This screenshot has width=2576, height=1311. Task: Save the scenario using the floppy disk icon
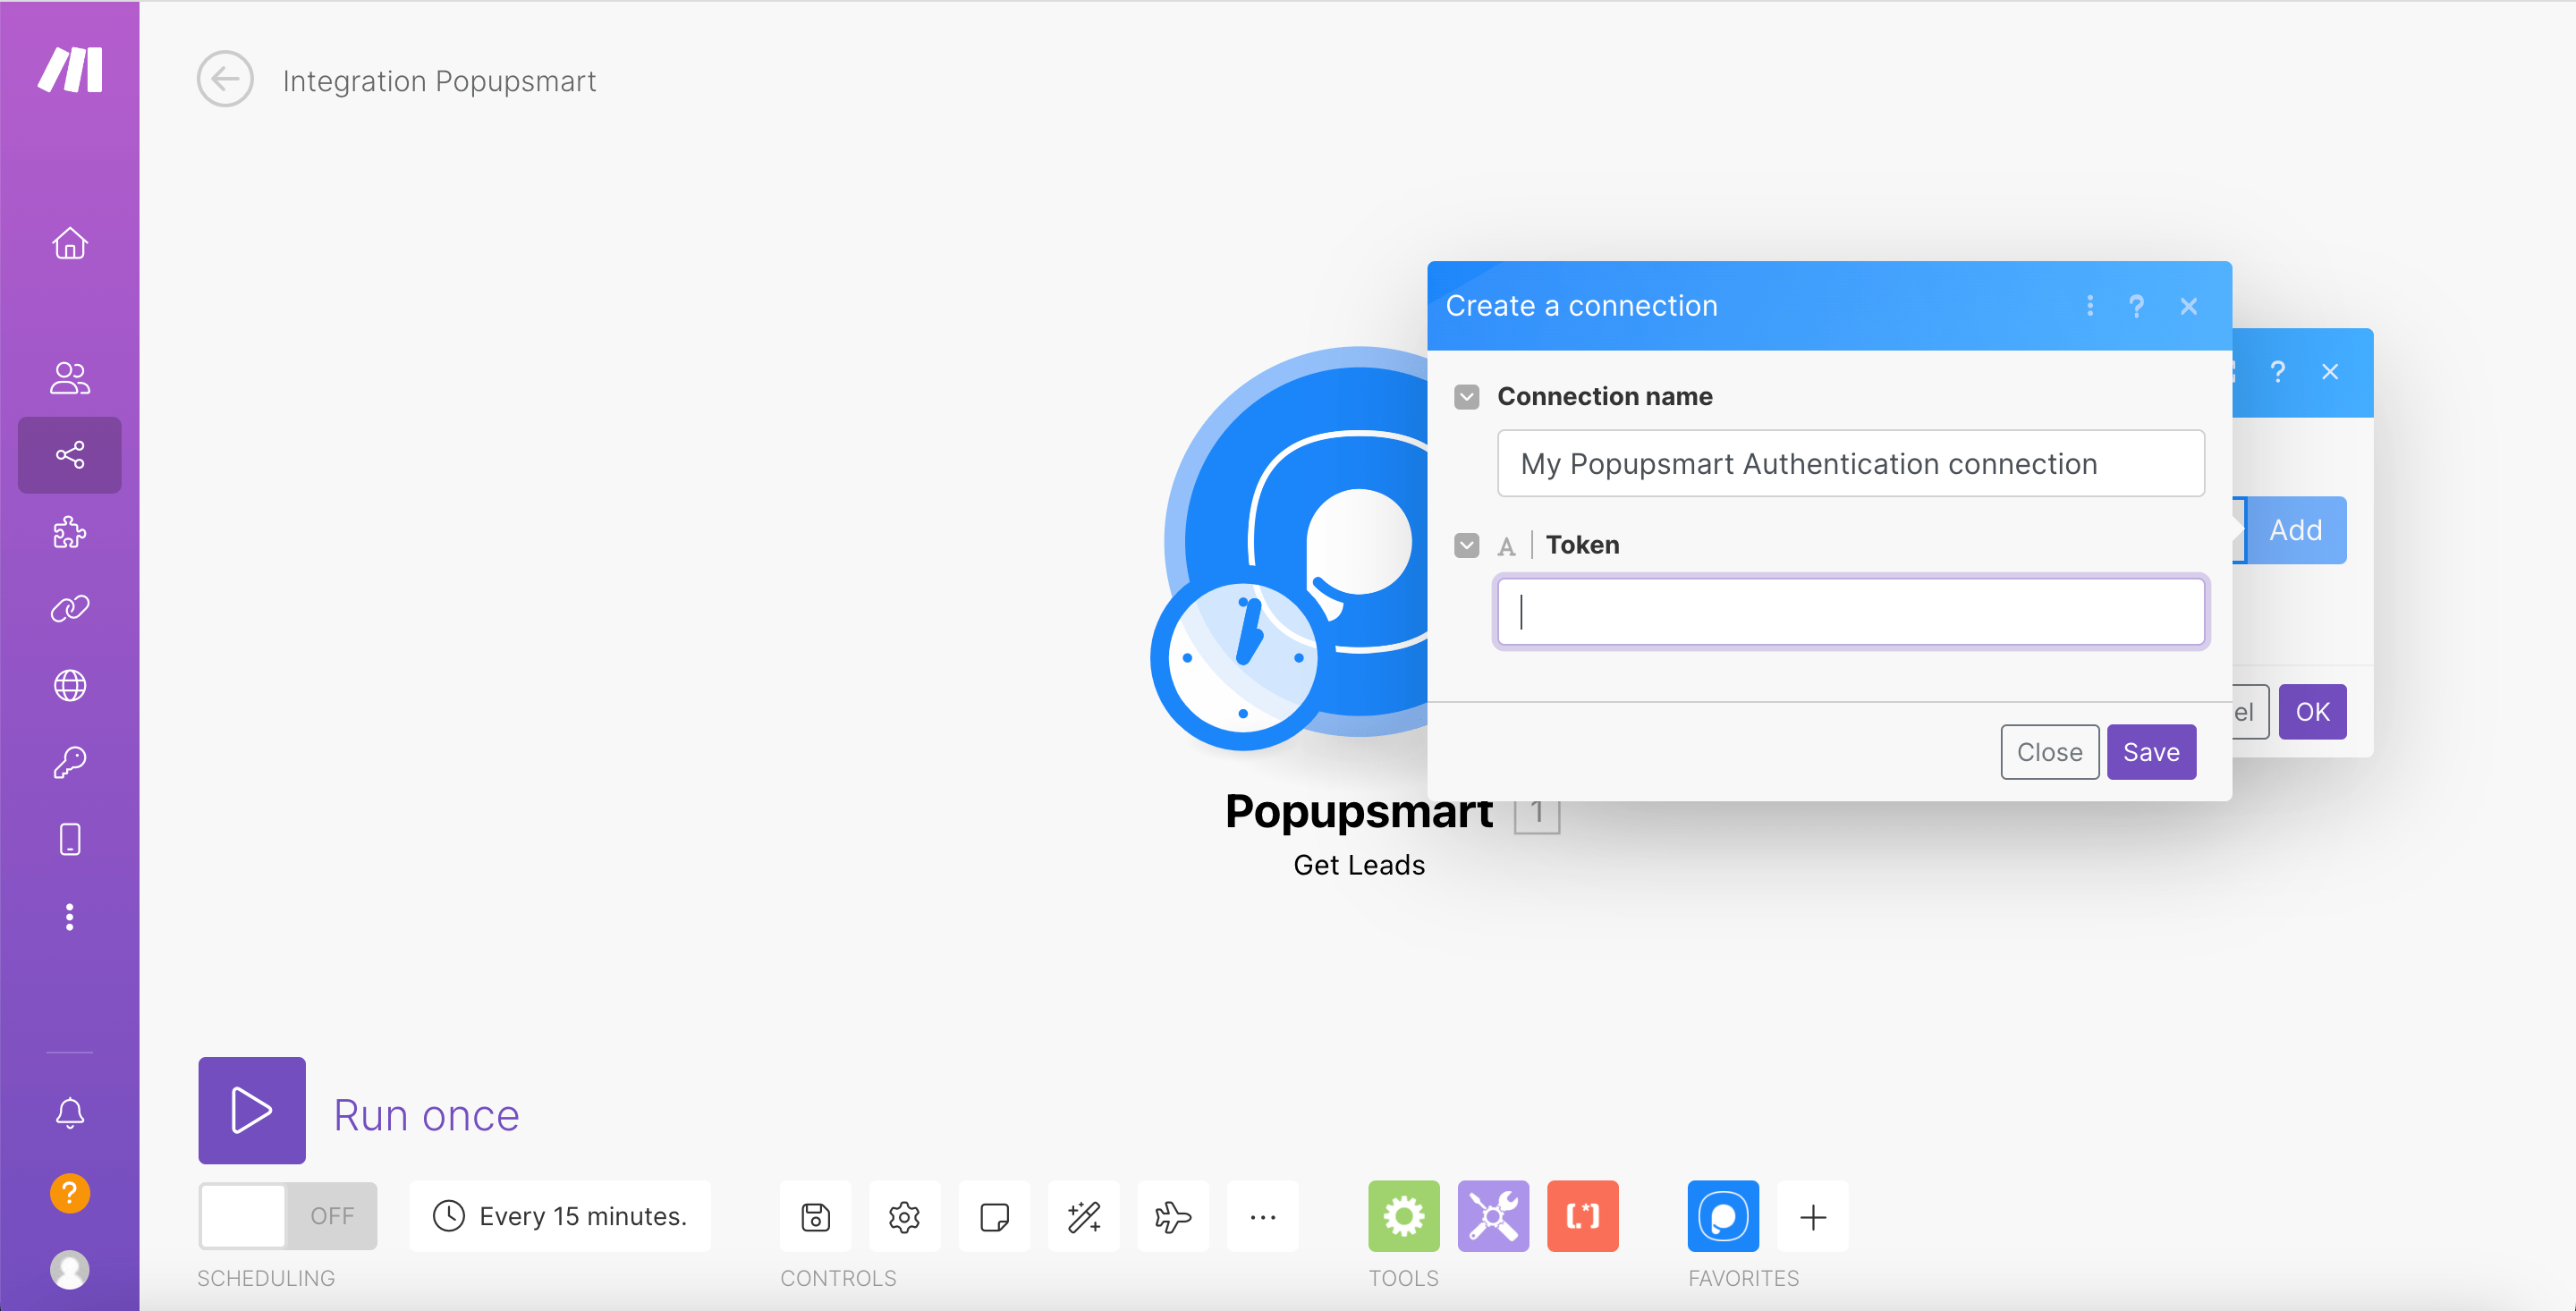[814, 1216]
